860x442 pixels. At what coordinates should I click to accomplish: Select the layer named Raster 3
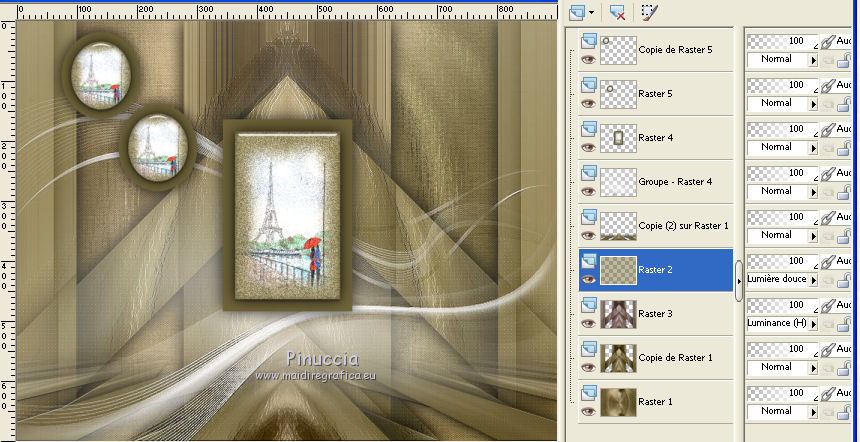pos(655,314)
